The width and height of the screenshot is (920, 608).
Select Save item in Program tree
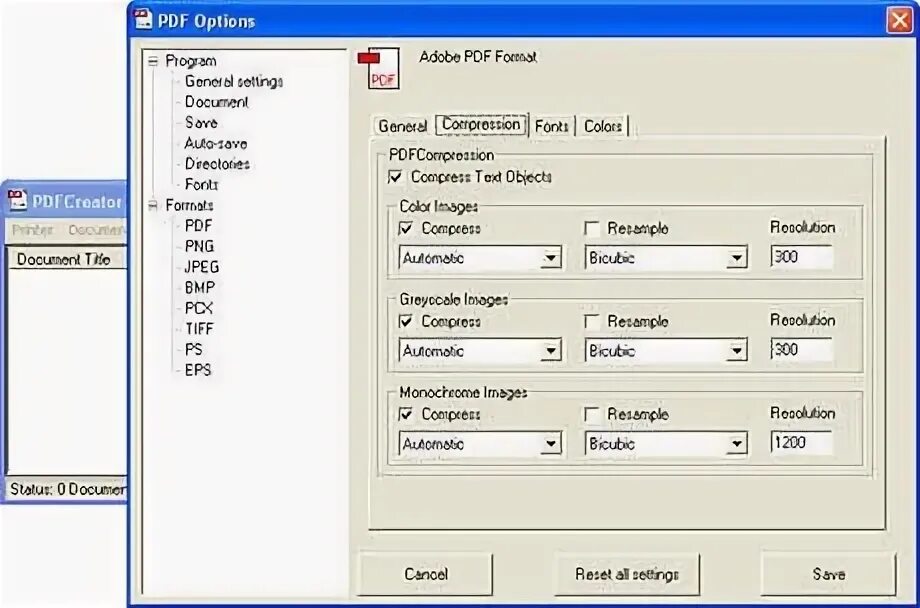point(201,123)
